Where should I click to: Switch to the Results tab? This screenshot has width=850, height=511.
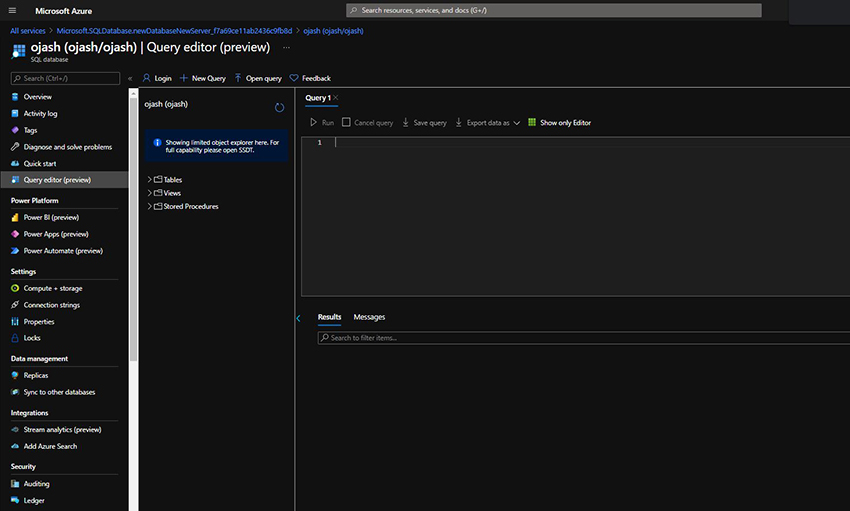[x=330, y=317]
